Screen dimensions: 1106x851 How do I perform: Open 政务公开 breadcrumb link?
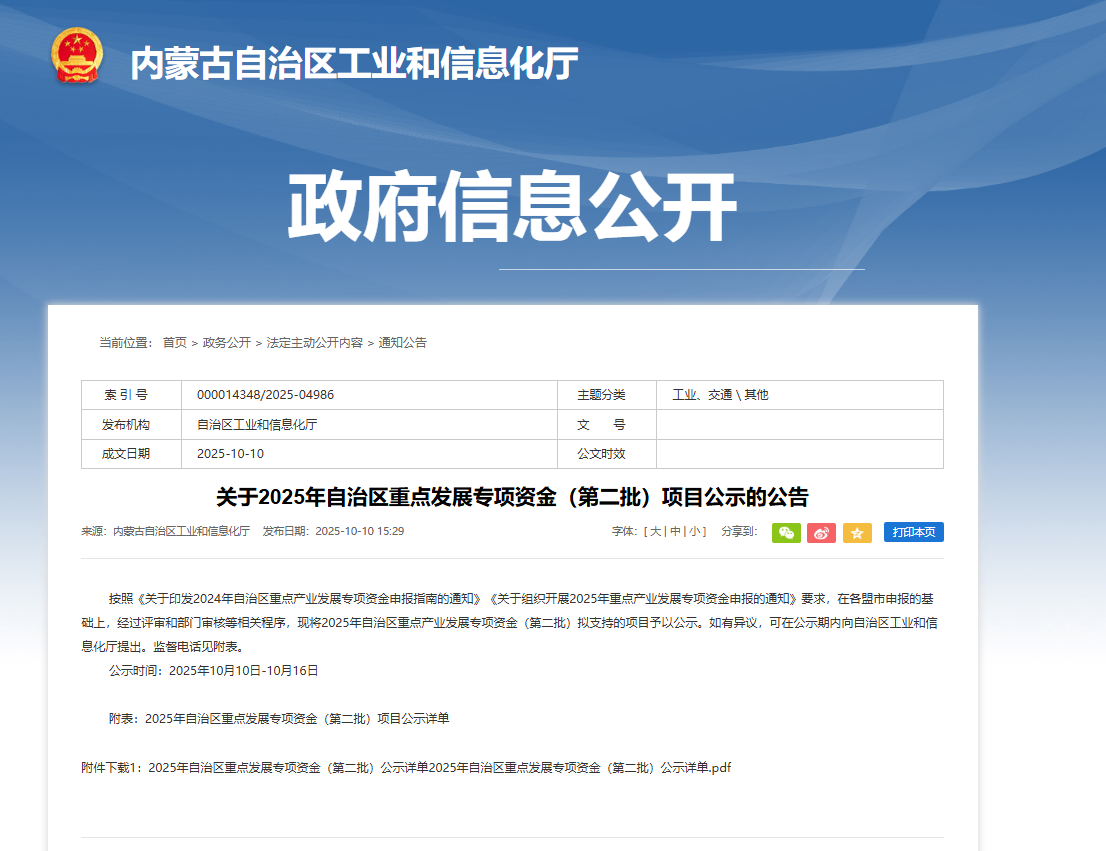(x=226, y=343)
